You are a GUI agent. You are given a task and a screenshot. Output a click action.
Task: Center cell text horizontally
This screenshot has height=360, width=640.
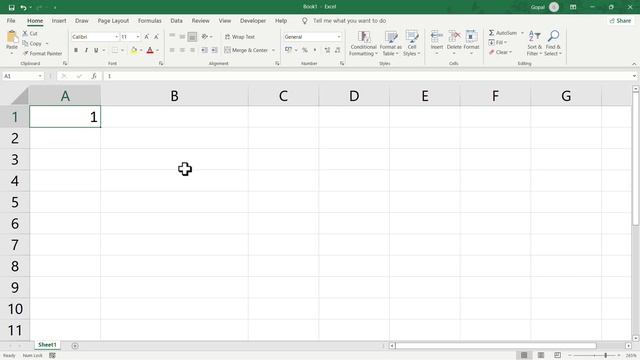182,50
